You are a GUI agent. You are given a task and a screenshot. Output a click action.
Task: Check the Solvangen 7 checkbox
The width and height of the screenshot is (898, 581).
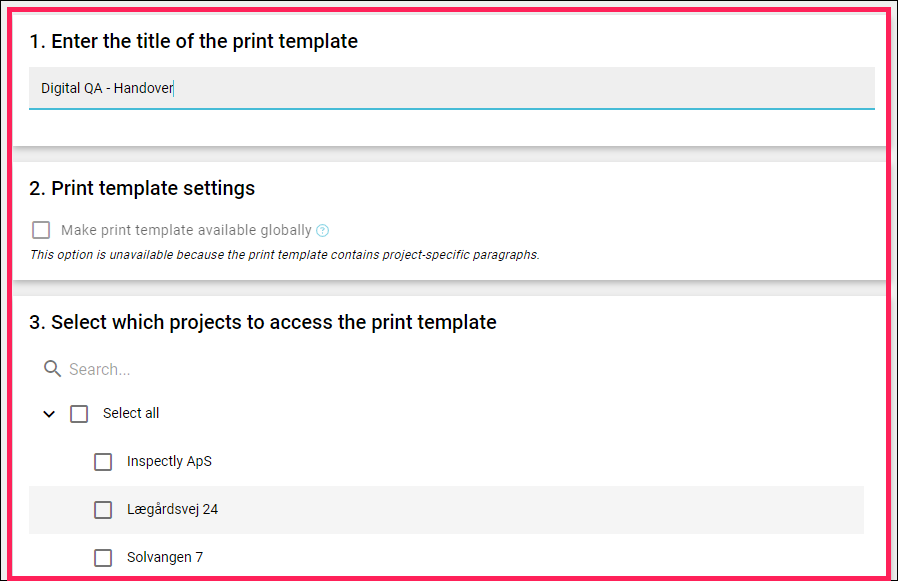pos(103,558)
